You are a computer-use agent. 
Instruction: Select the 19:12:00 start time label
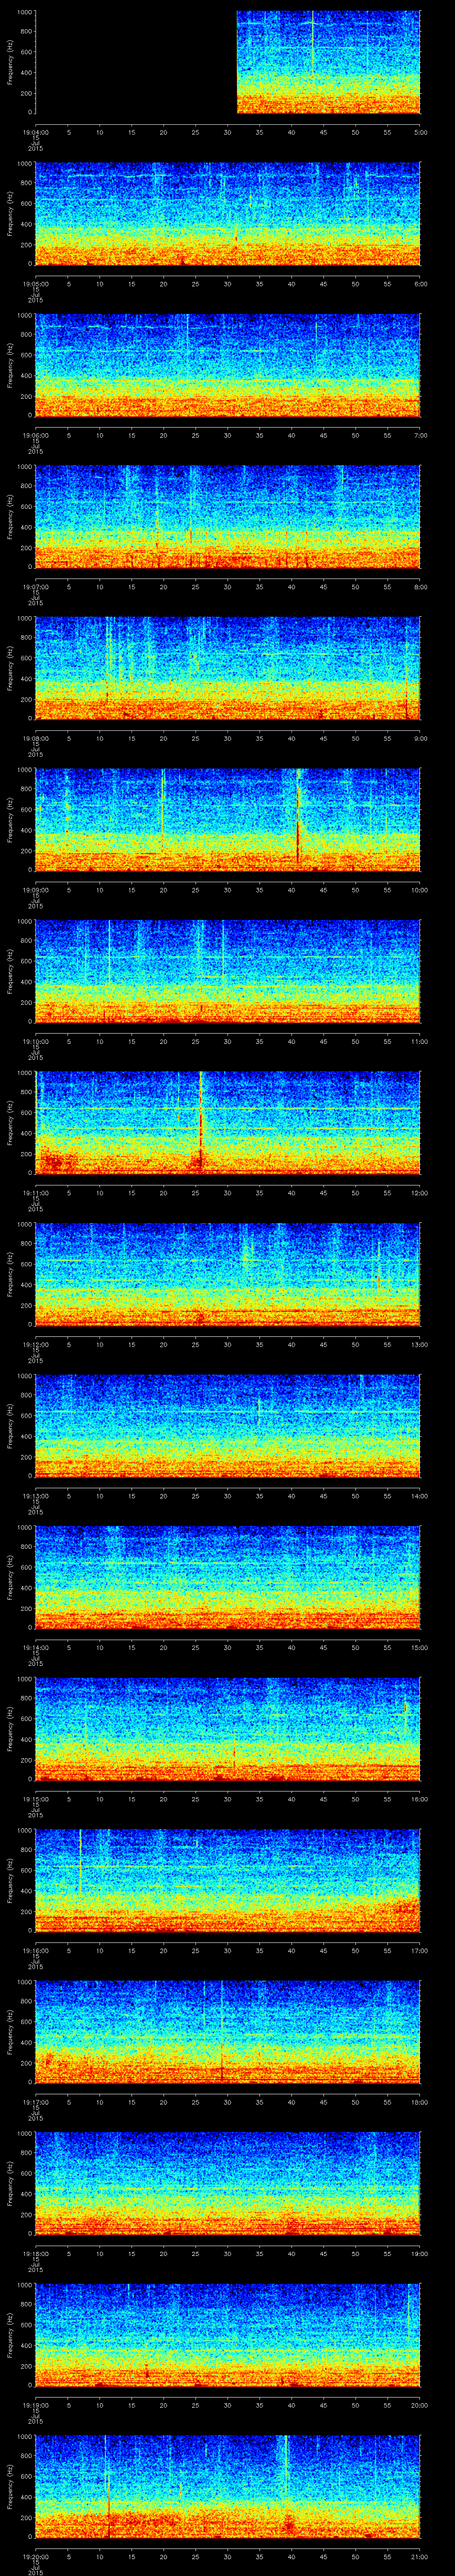click(35, 1344)
